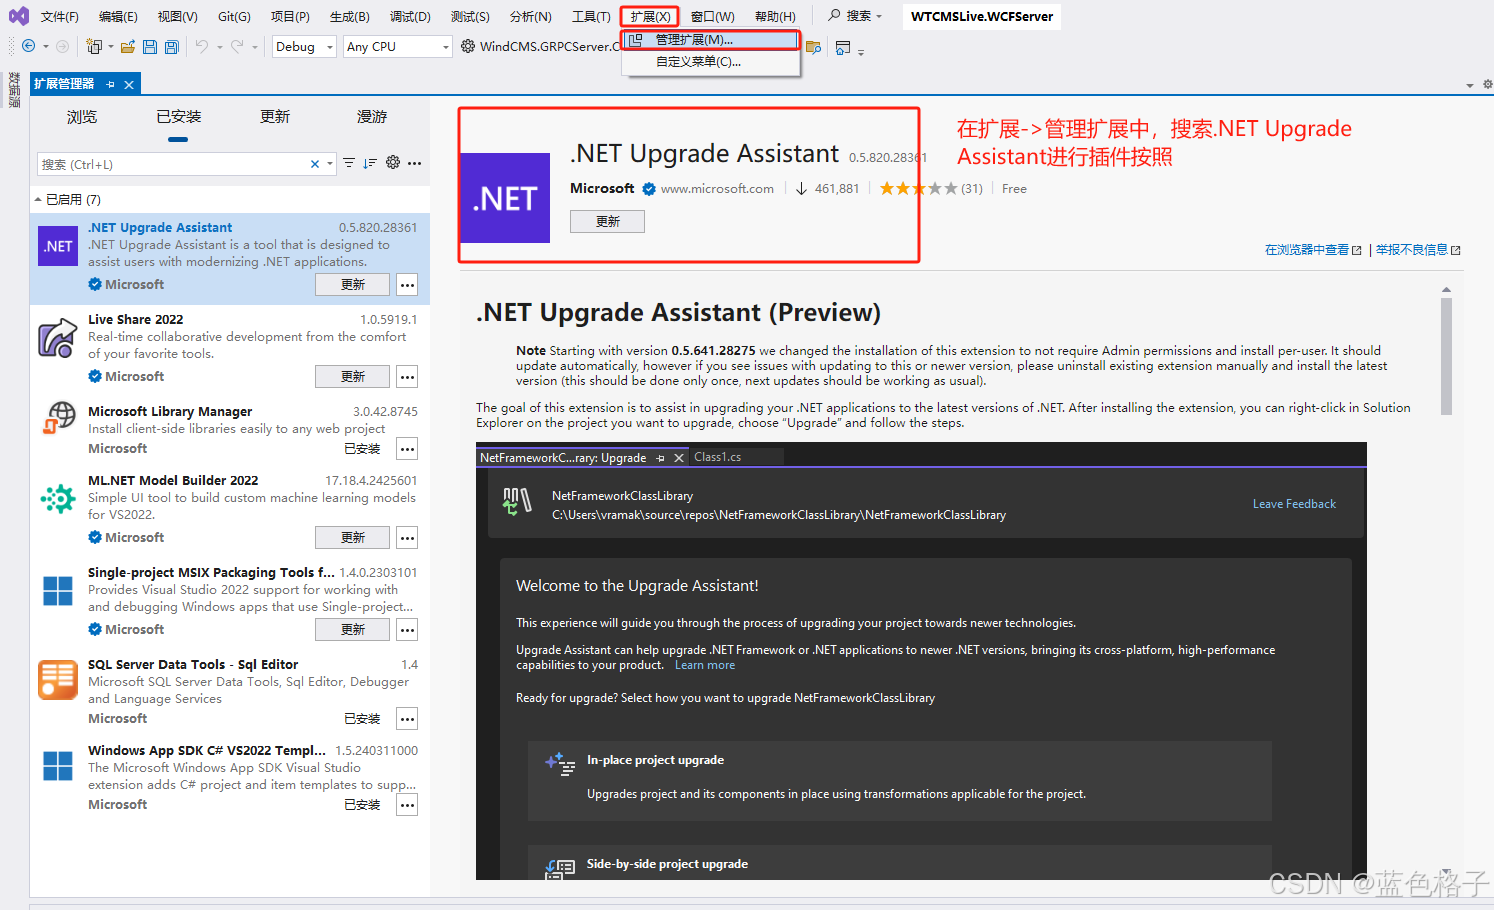Click the new project toolbar icon
This screenshot has height=910, width=1494.
pyautogui.click(x=94, y=46)
